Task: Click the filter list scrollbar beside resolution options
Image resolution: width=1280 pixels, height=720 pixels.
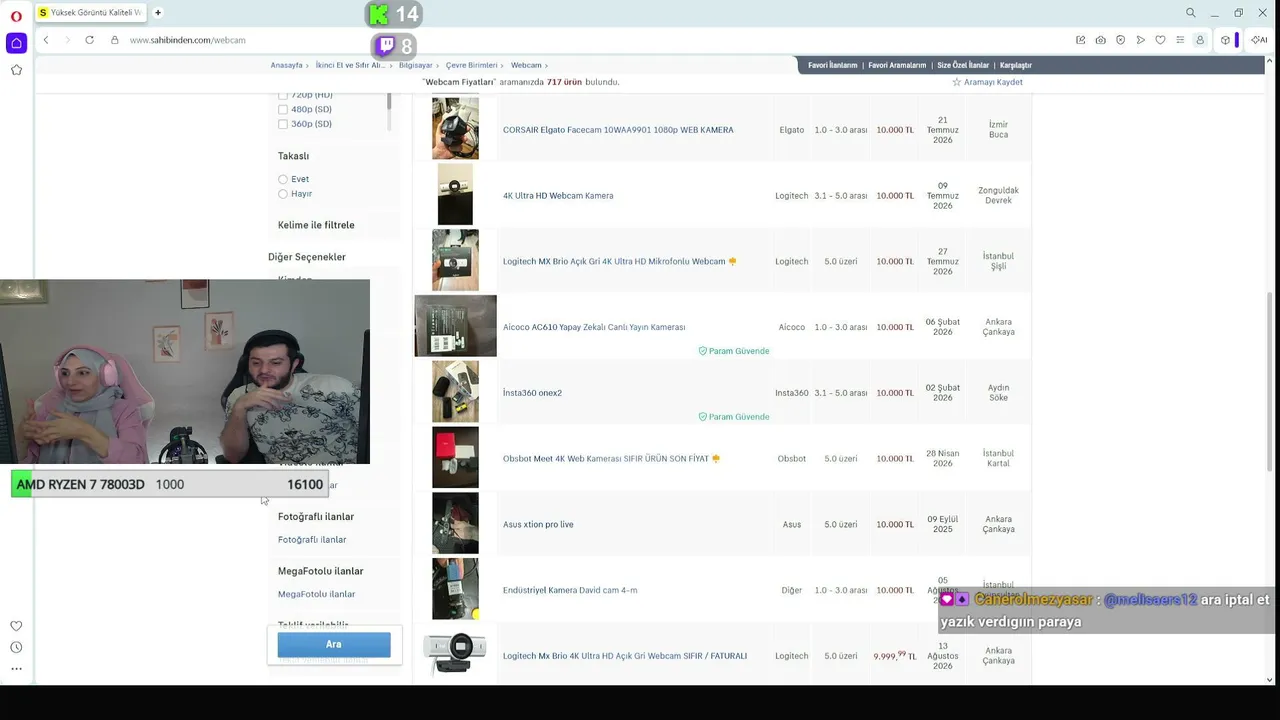Action: [389, 102]
